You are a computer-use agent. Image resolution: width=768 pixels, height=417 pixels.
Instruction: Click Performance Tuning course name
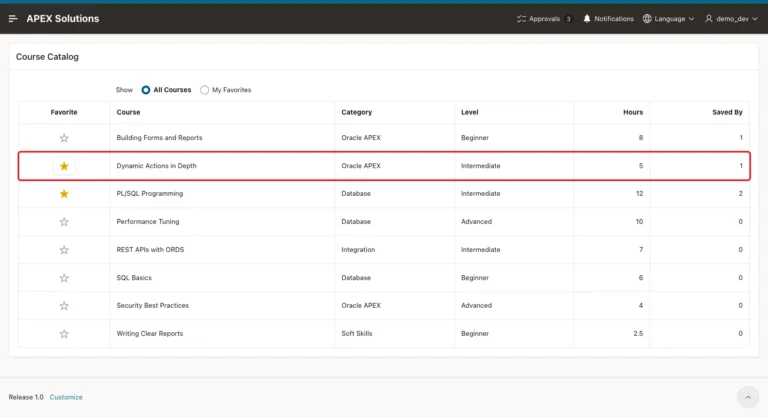click(147, 221)
